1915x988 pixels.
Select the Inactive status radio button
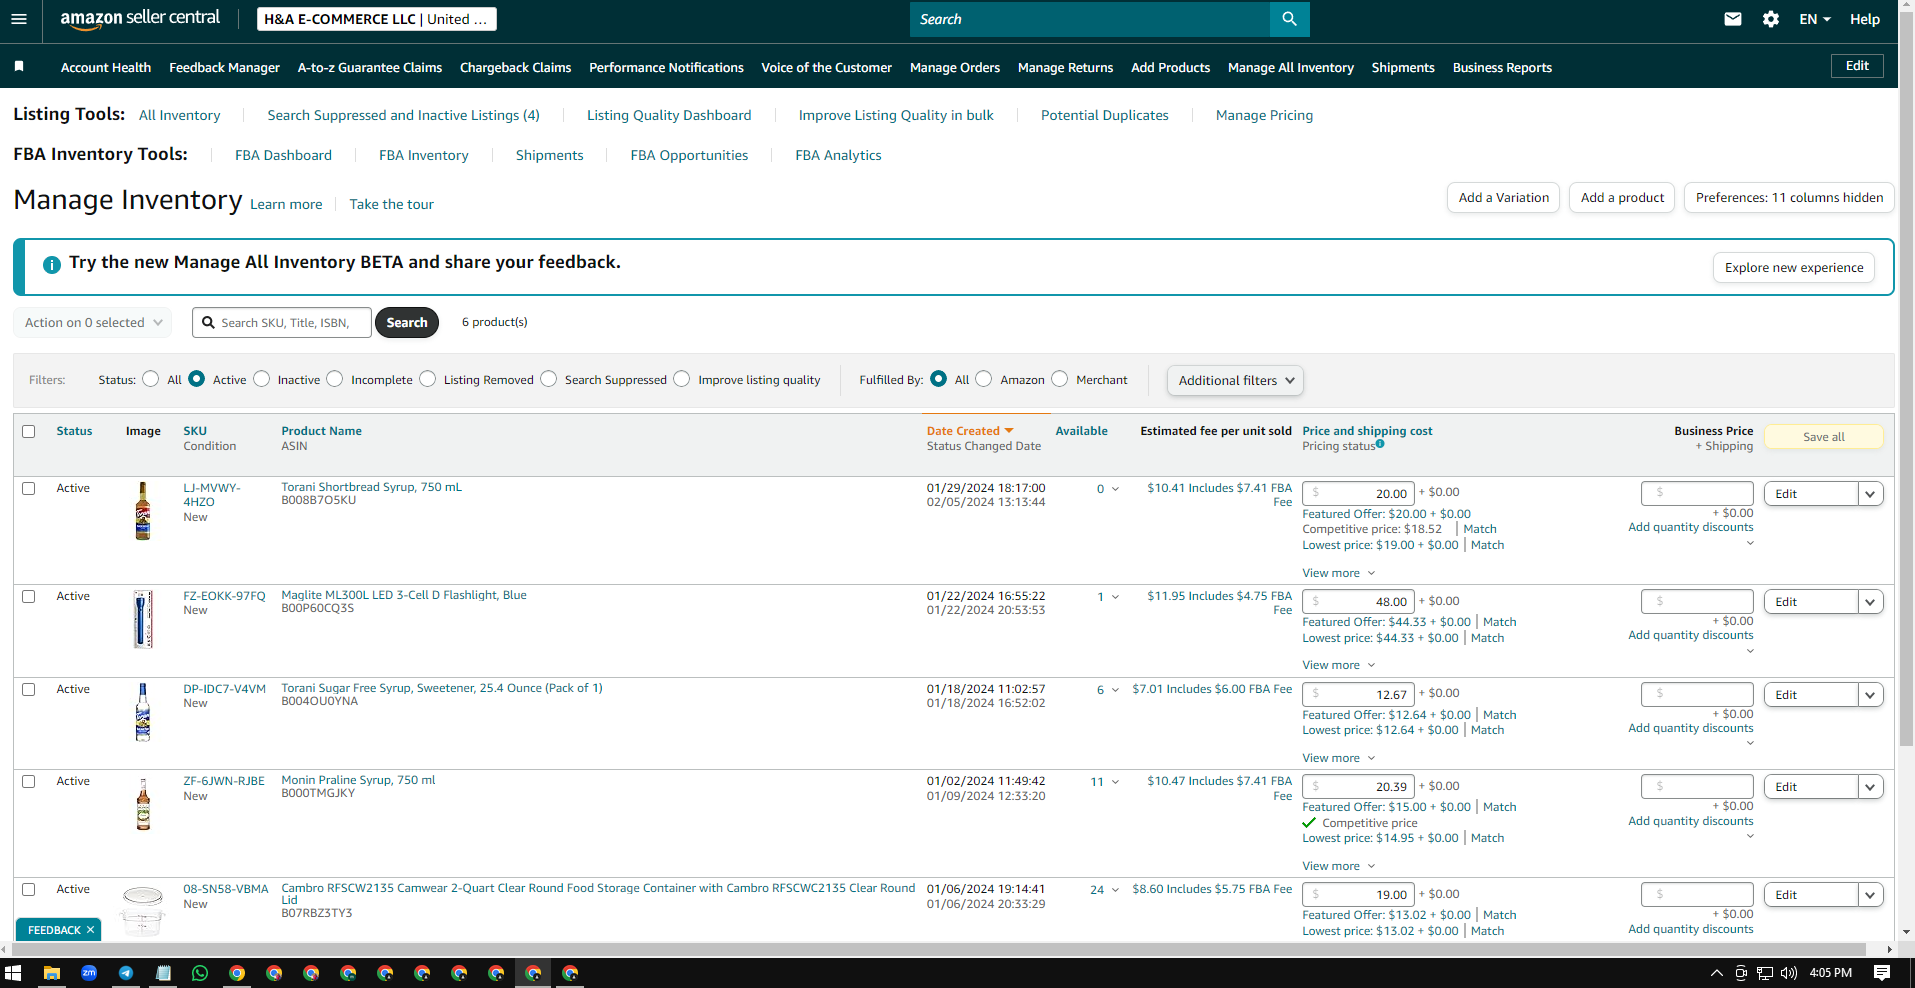pos(262,379)
